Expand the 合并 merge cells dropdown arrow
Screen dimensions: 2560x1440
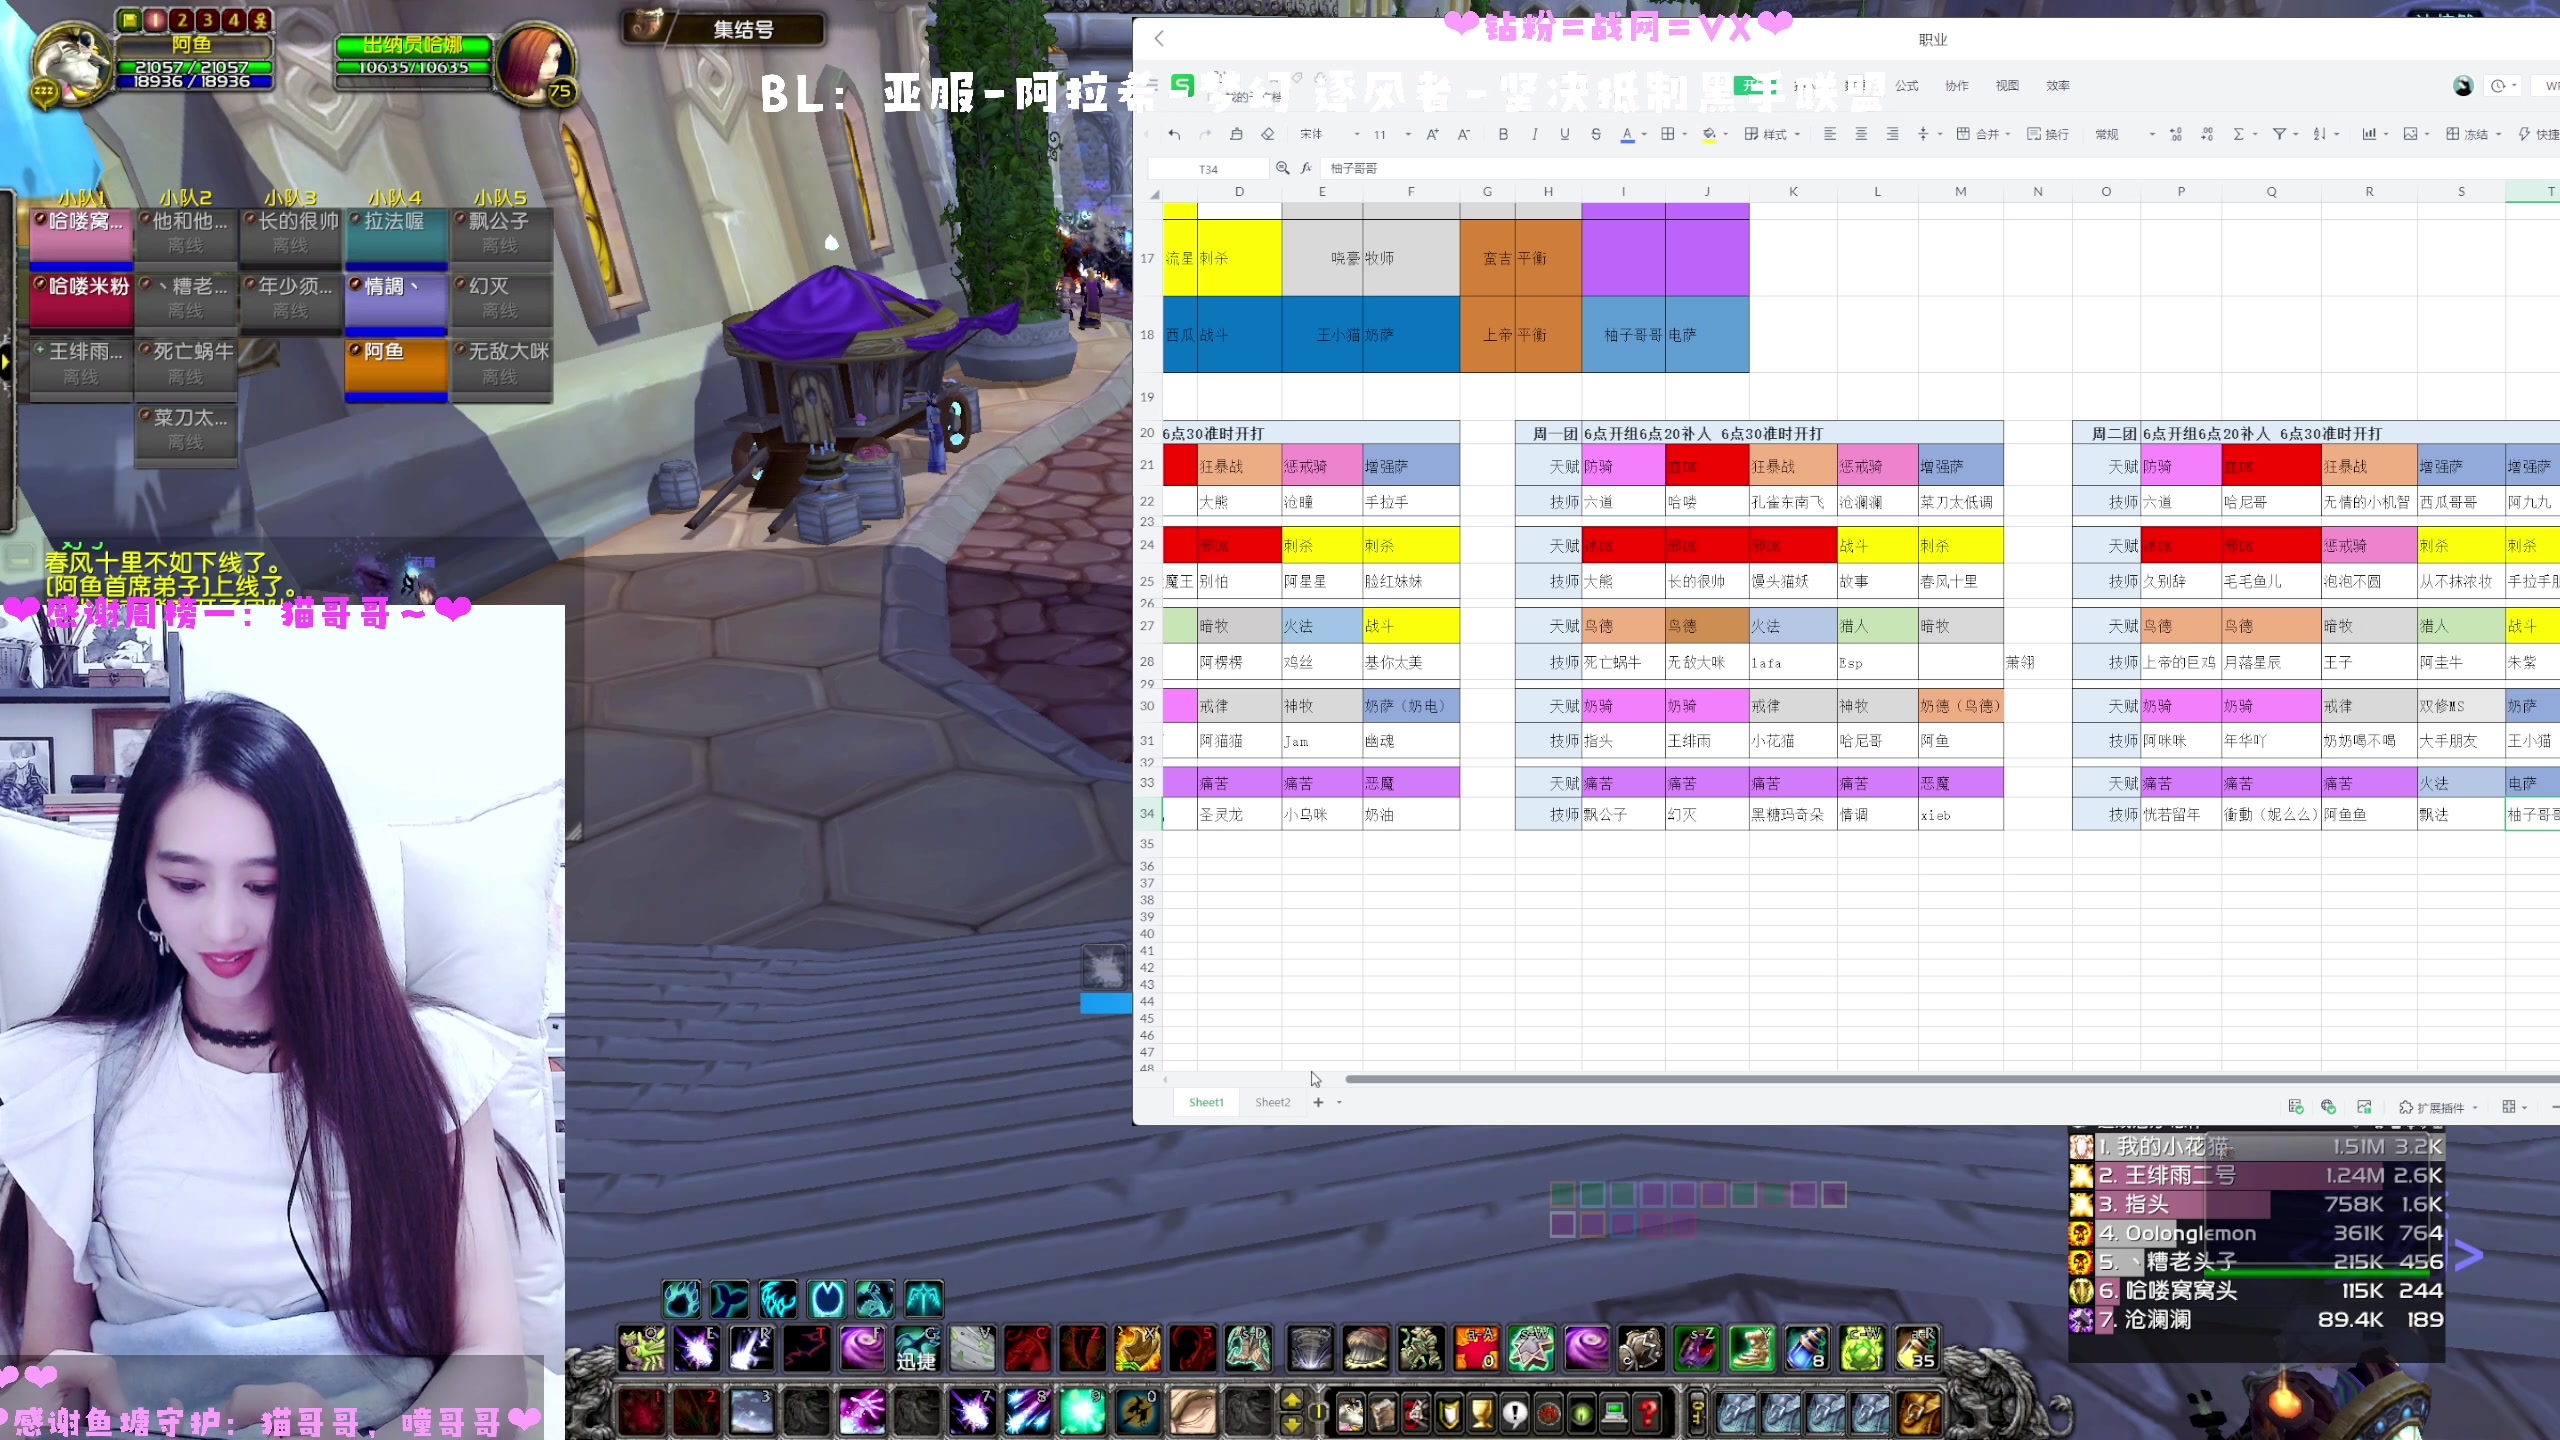point(2007,134)
